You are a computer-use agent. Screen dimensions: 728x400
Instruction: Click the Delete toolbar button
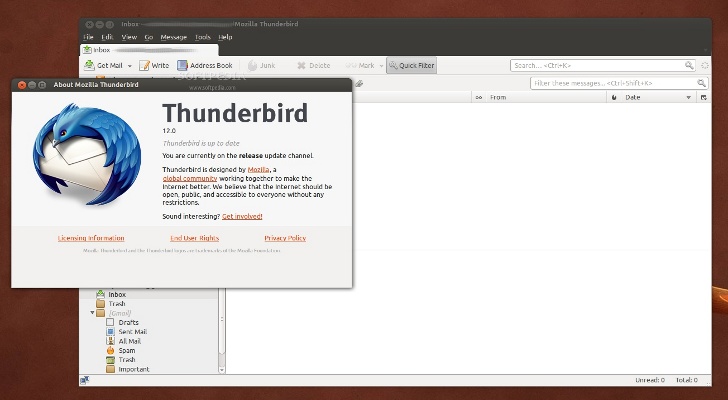click(x=313, y=65)
